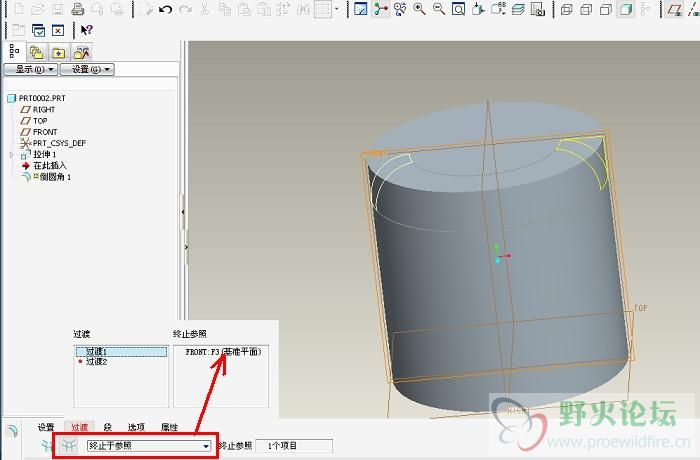Open the 属性 tab in the dashboard
700x460 pixels.
click(169, 427)
